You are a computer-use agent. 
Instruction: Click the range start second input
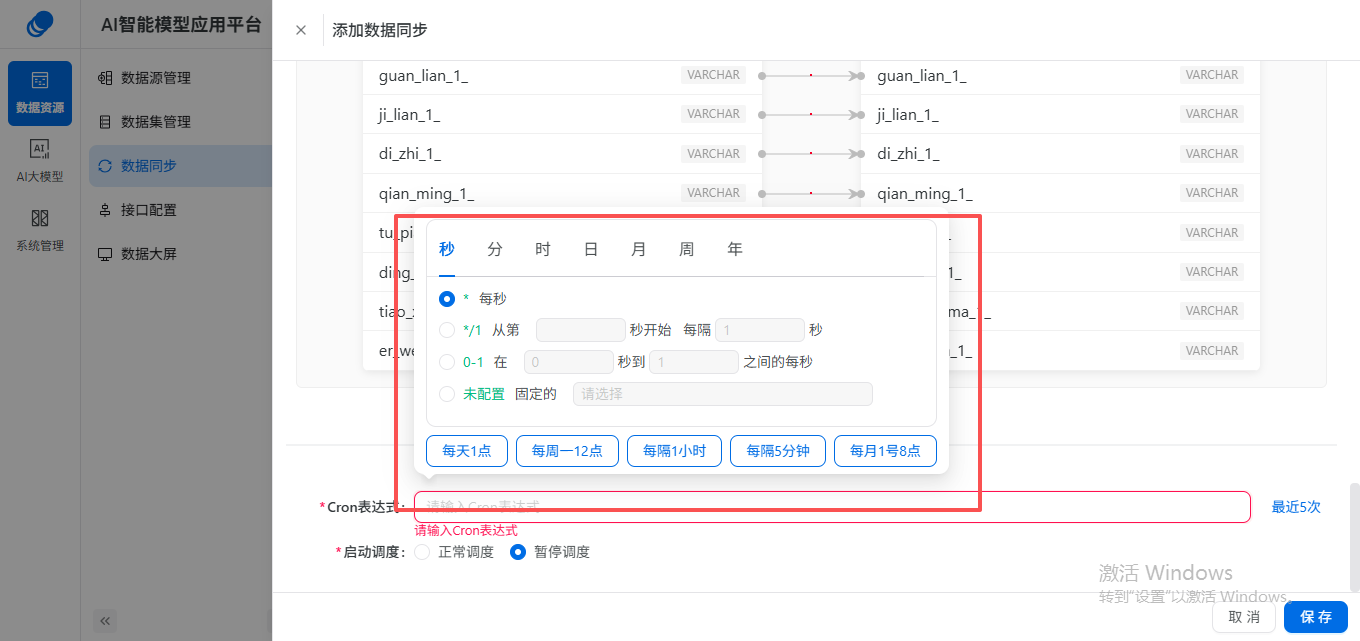(x=569, y=362)
